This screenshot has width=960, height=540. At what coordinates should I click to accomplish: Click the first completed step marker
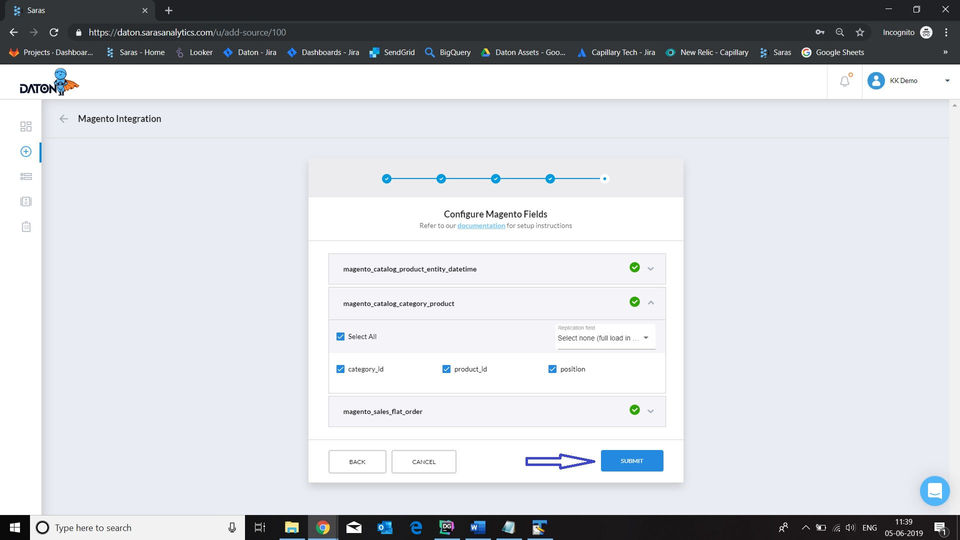386,179
